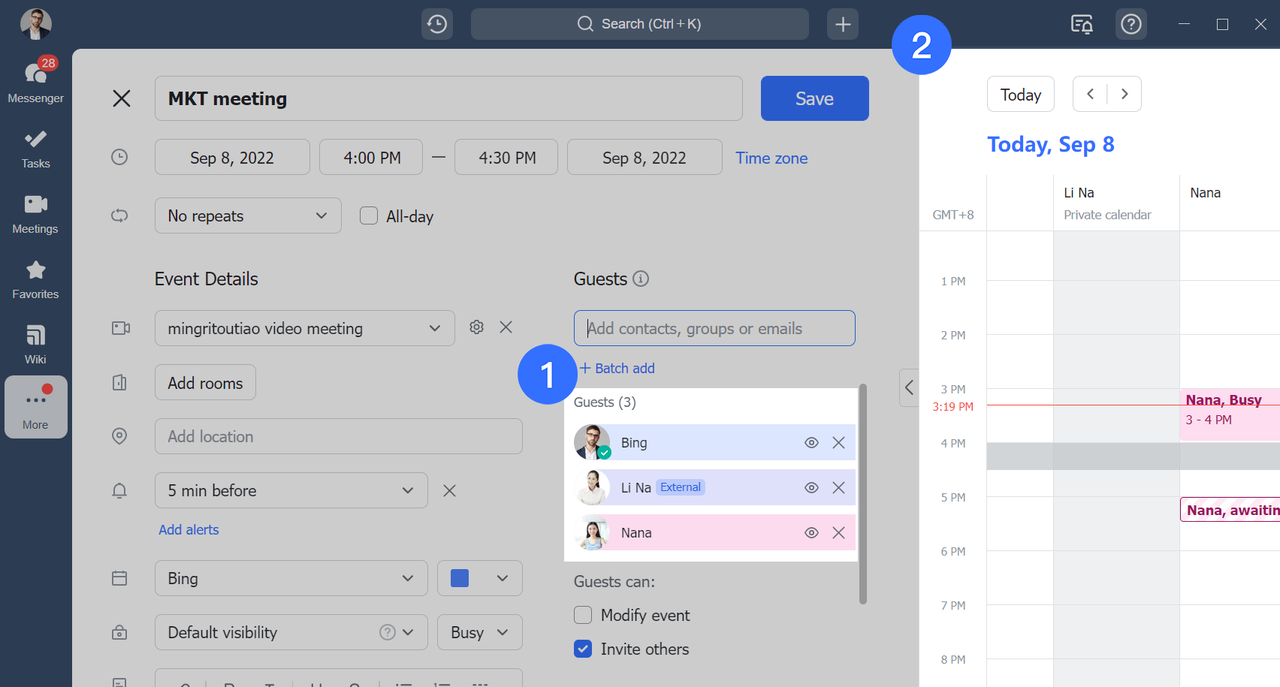Viewport: 1280px width, 687px height.
Task: Open the Busy status dropdown
Action: (x=480, y=632)
